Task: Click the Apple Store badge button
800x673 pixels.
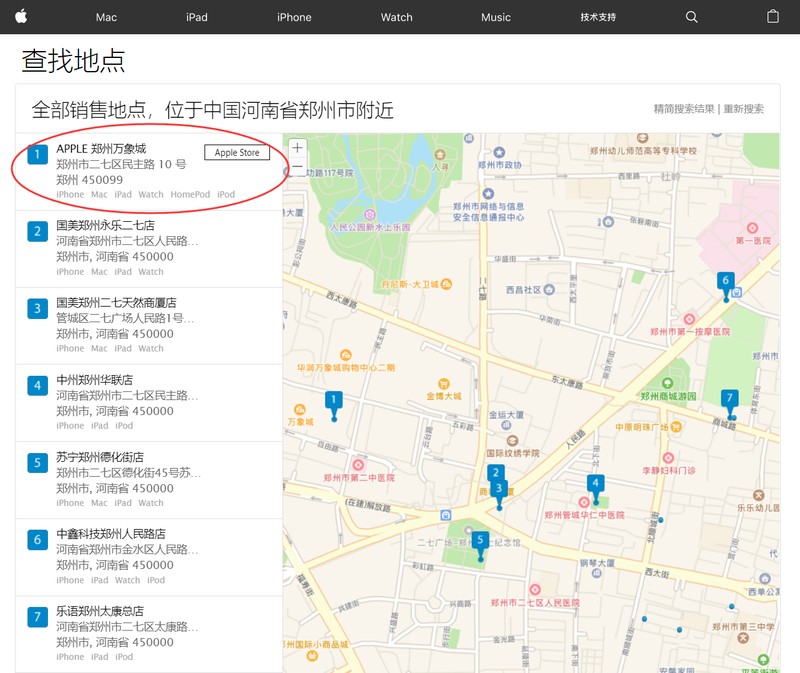Action: (x=237, y=153)
